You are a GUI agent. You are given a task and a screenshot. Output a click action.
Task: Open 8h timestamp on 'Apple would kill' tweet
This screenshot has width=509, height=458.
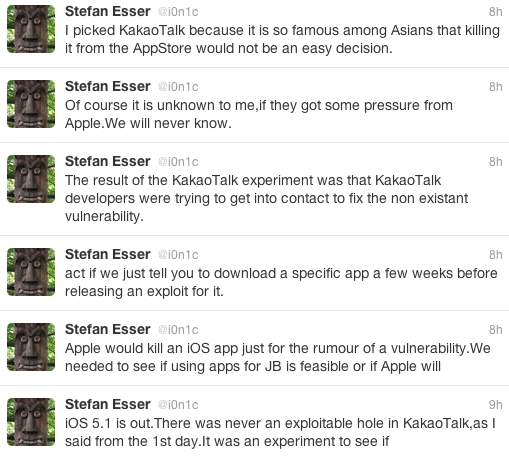pos(495,330)
